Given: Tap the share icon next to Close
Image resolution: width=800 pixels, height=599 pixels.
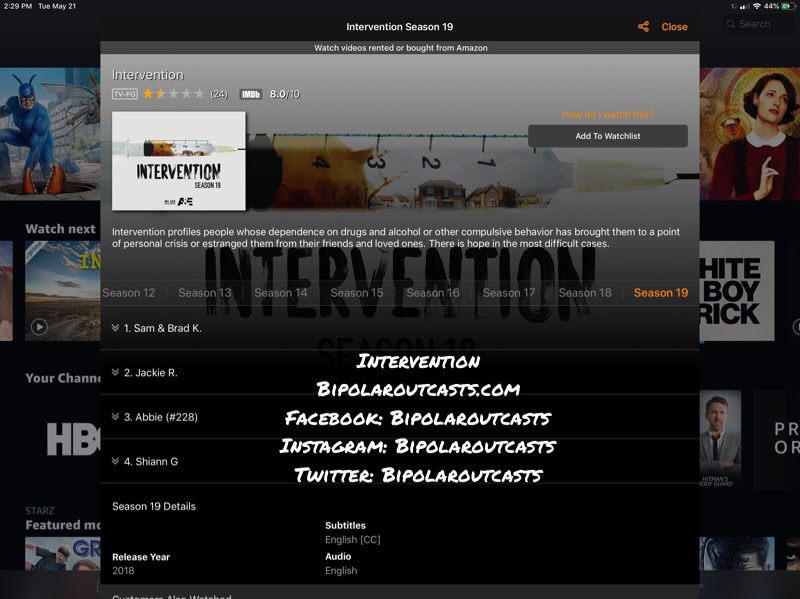Looking at the screenshot, I should click(643, 27).
